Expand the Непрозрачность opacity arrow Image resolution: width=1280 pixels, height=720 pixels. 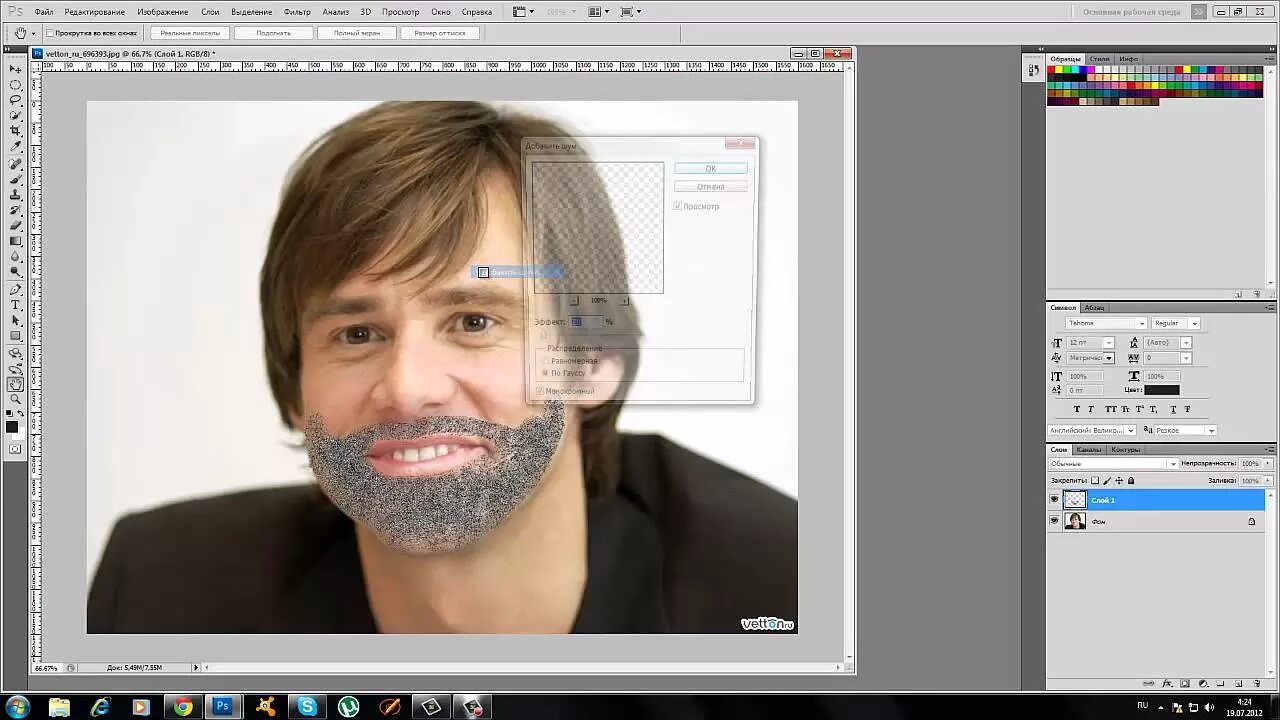[x=1267, y=464]
